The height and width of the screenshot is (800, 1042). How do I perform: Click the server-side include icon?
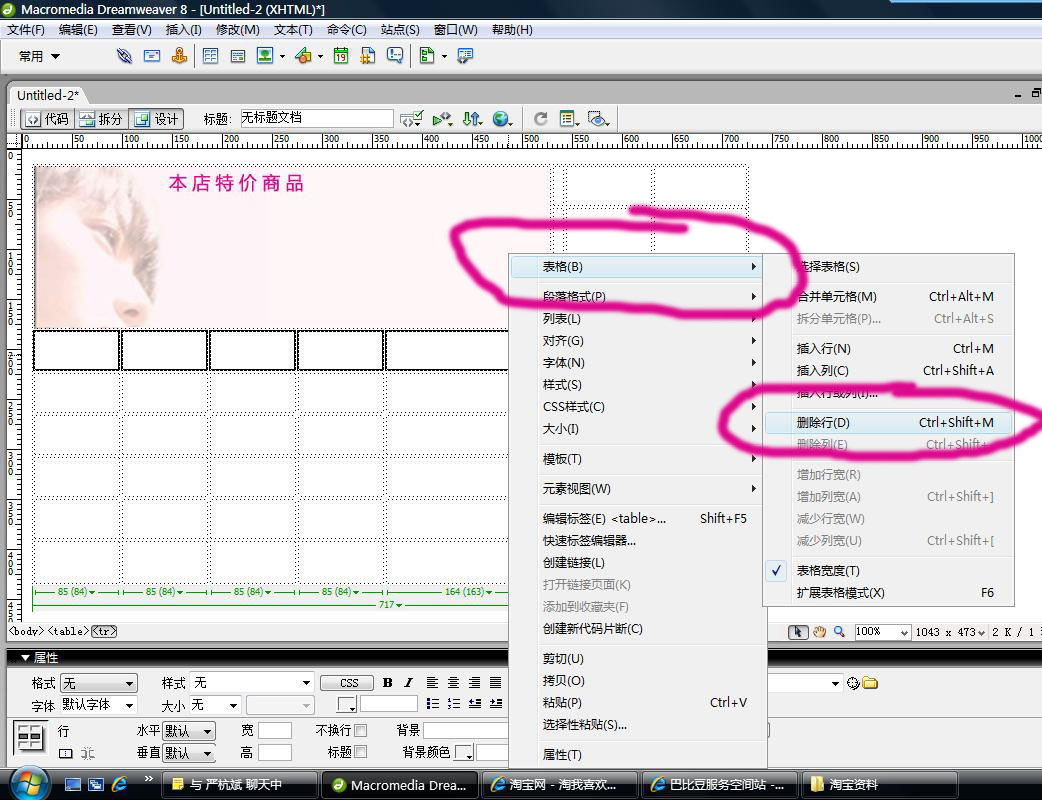point(367,56)
